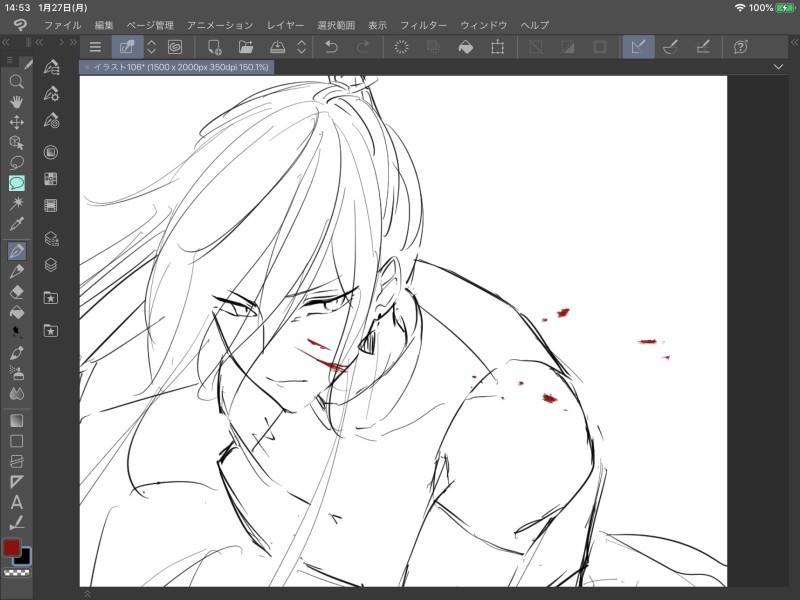
Task: Redo the undone action
Action: [363, 47]
